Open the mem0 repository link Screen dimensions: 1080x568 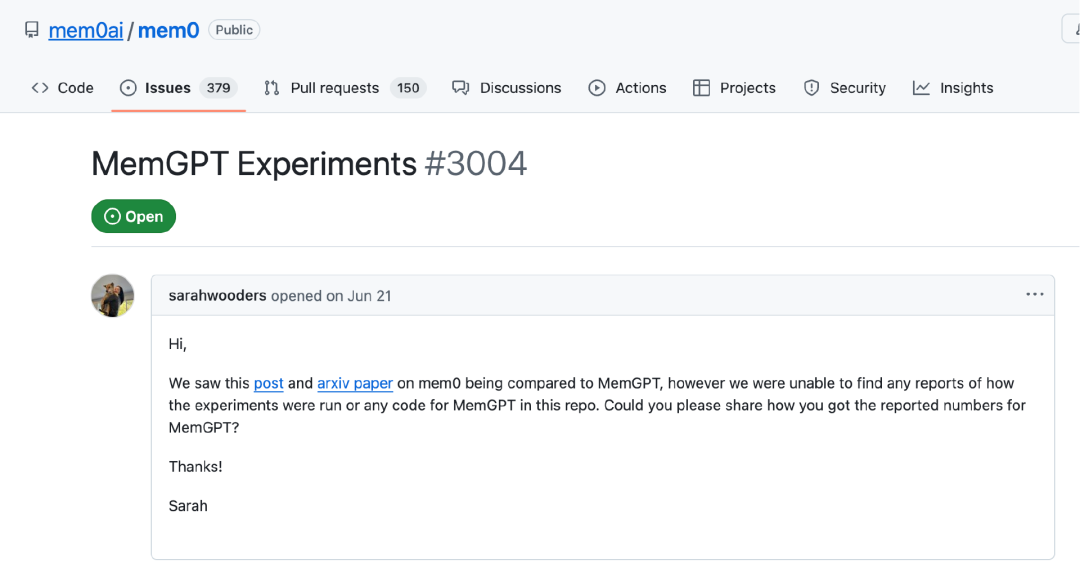point(169,30)
